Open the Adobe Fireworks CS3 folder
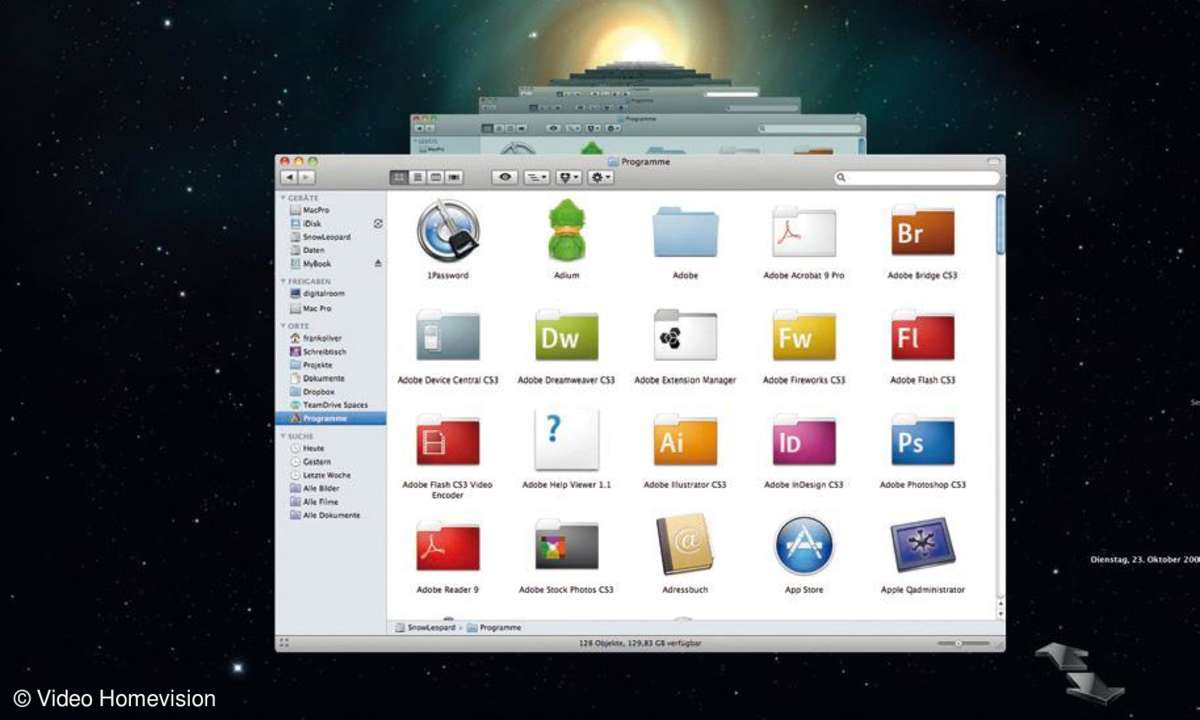The width and height of the screenshot is (1200, 720). point(804,336)
